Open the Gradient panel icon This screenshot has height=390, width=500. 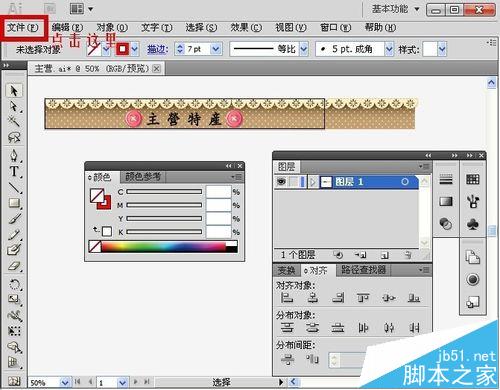coord(446,201)
